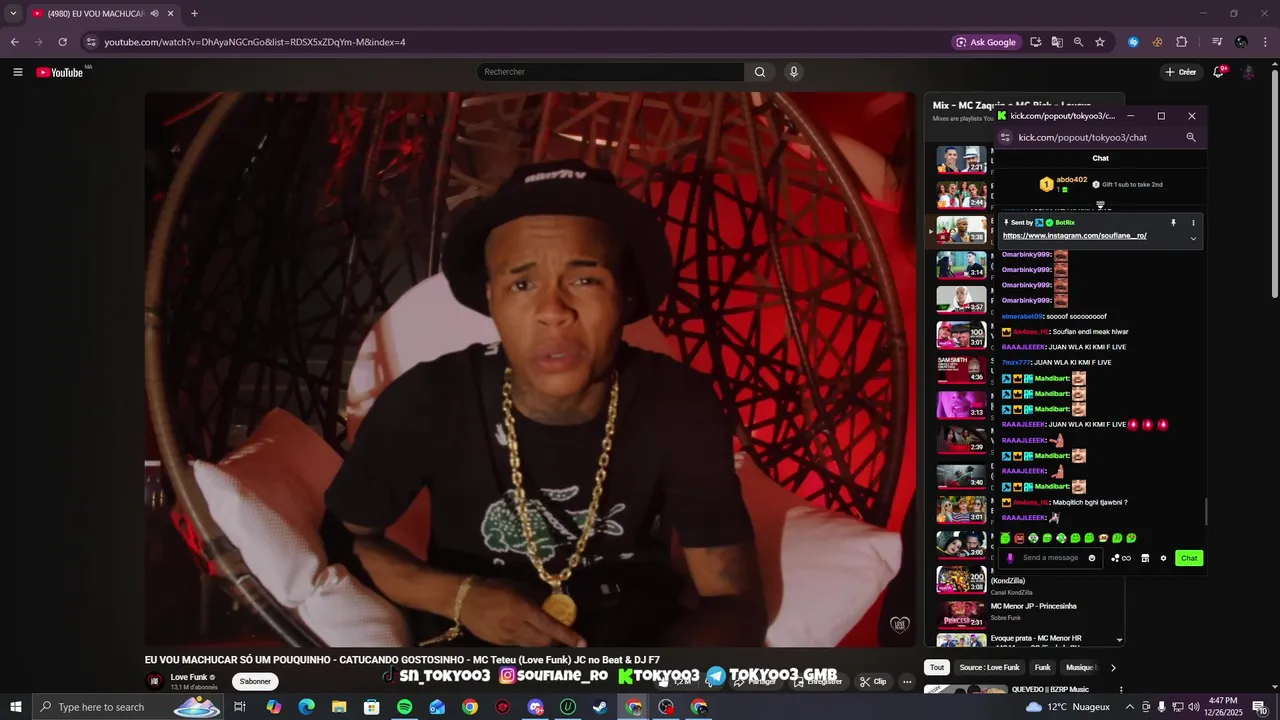This screenshot has height=720, width=1280.
Task: Open Spotify from the taskbar
Action: [404, 707]
